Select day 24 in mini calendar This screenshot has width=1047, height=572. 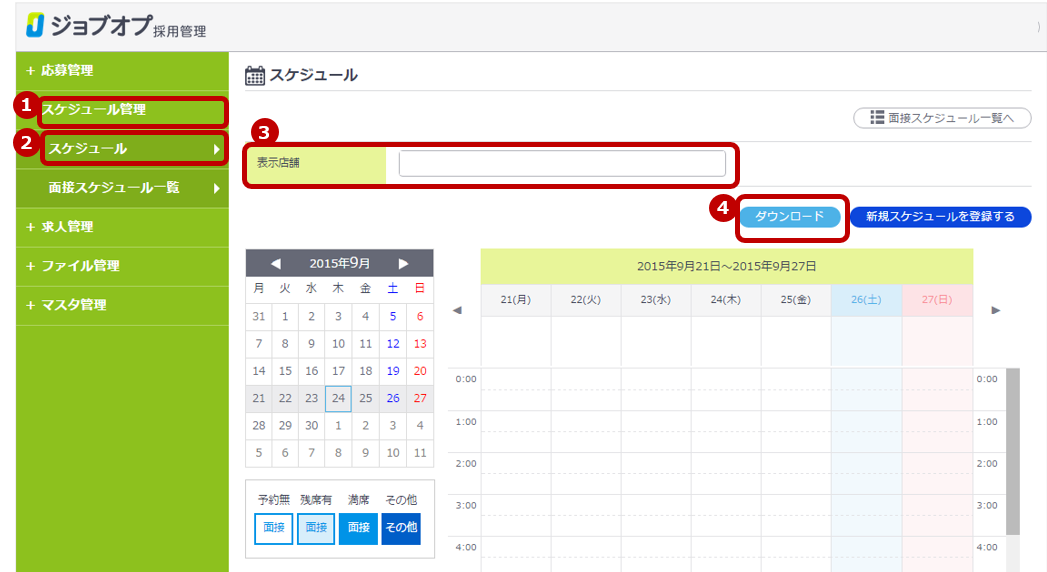pyautogui.click(x=338, y=398)
